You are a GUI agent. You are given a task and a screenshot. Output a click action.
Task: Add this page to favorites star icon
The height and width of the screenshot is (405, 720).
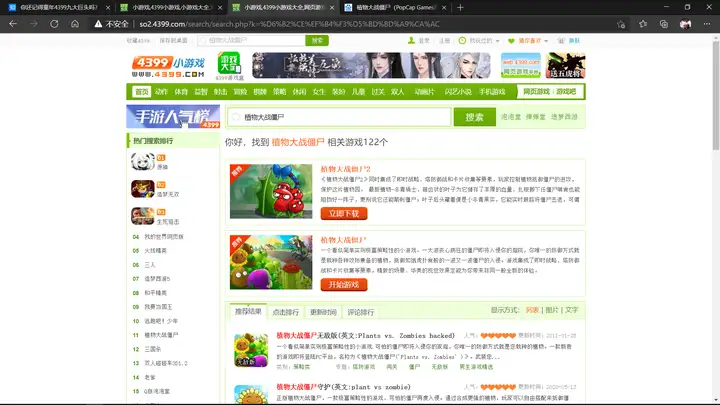click(x=621, y=24)
